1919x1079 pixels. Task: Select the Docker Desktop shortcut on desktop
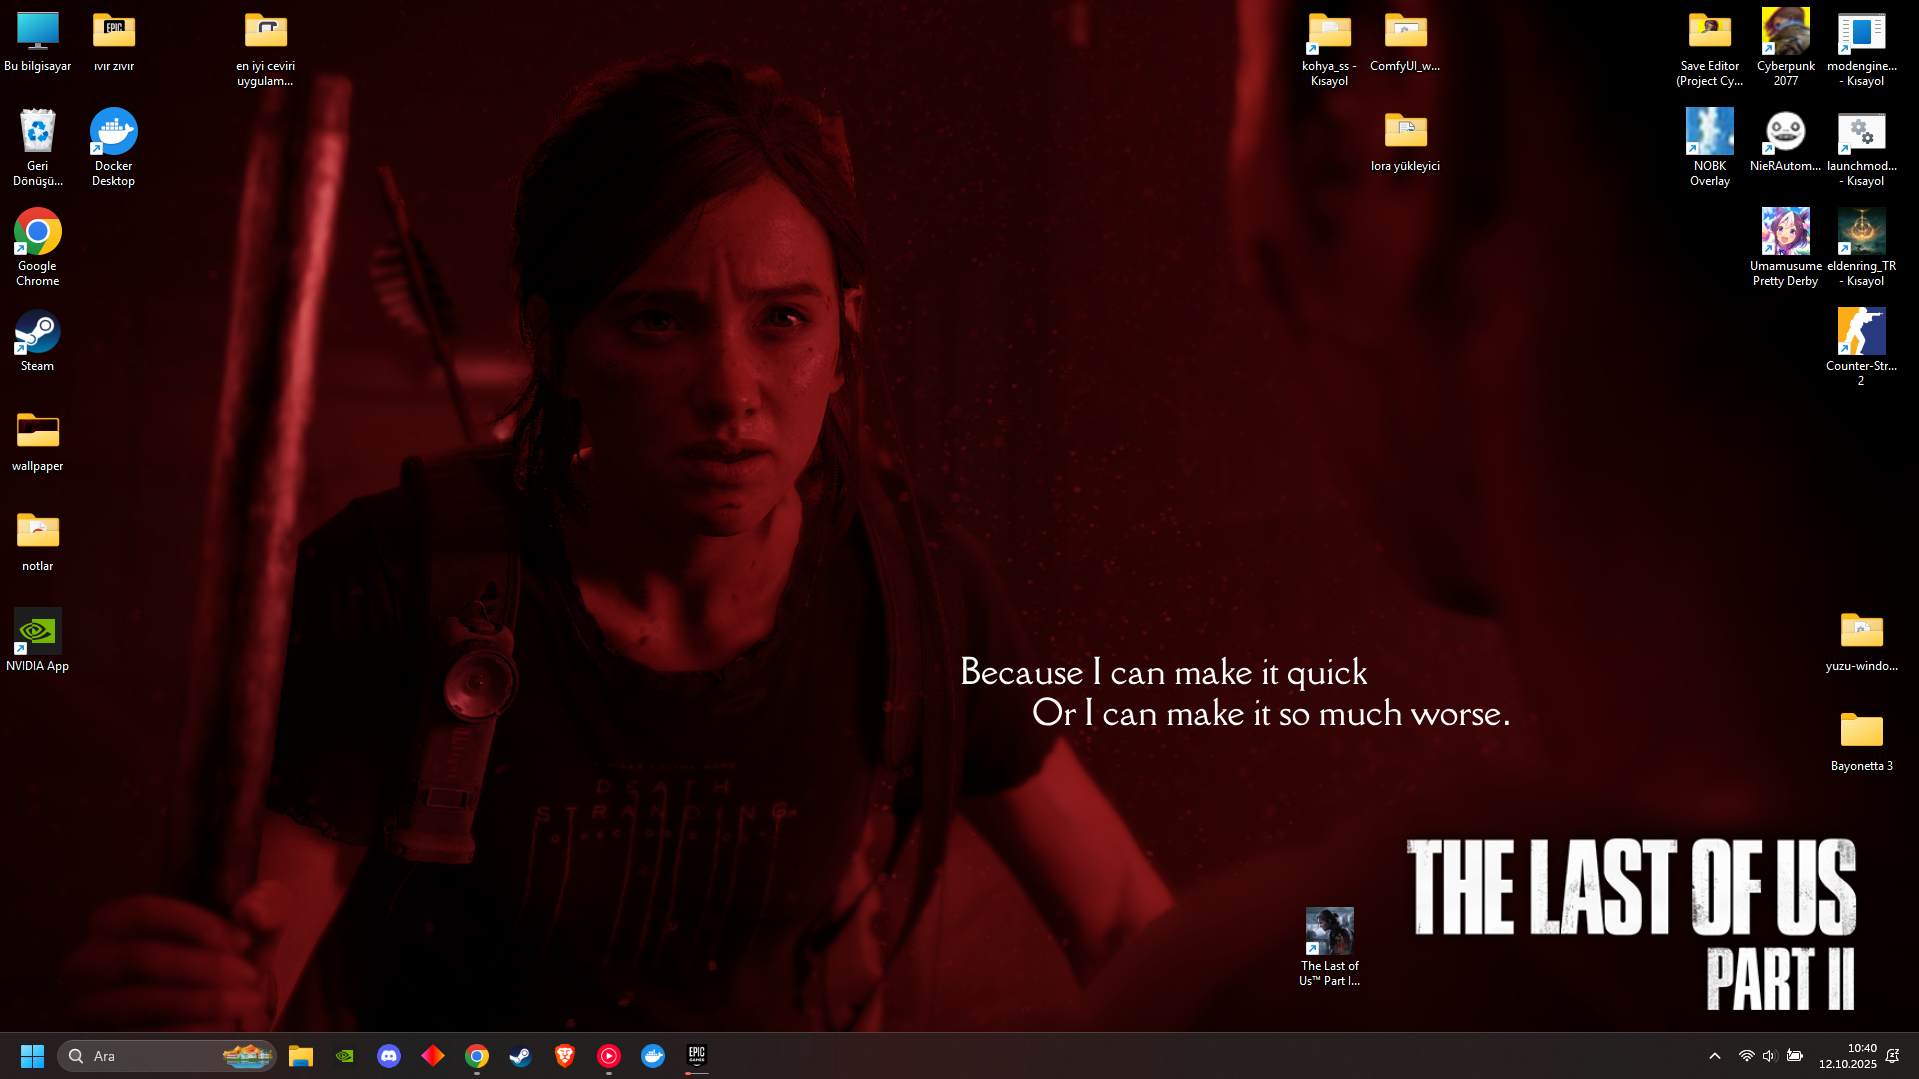(113, 148)
